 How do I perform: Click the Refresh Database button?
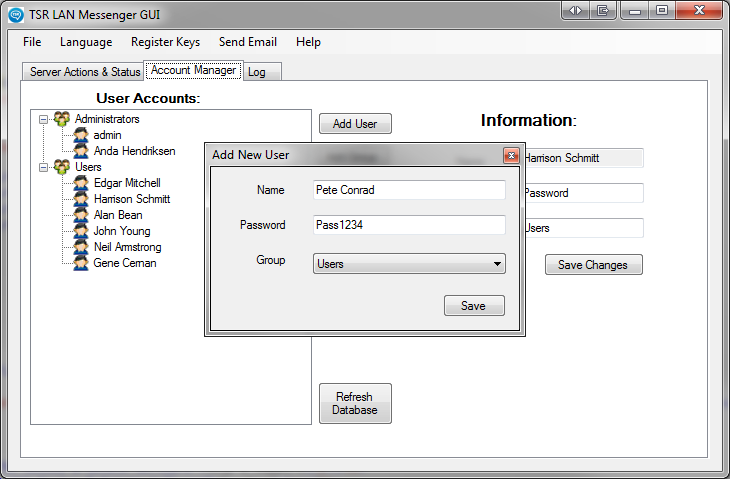tap(354, 403)
